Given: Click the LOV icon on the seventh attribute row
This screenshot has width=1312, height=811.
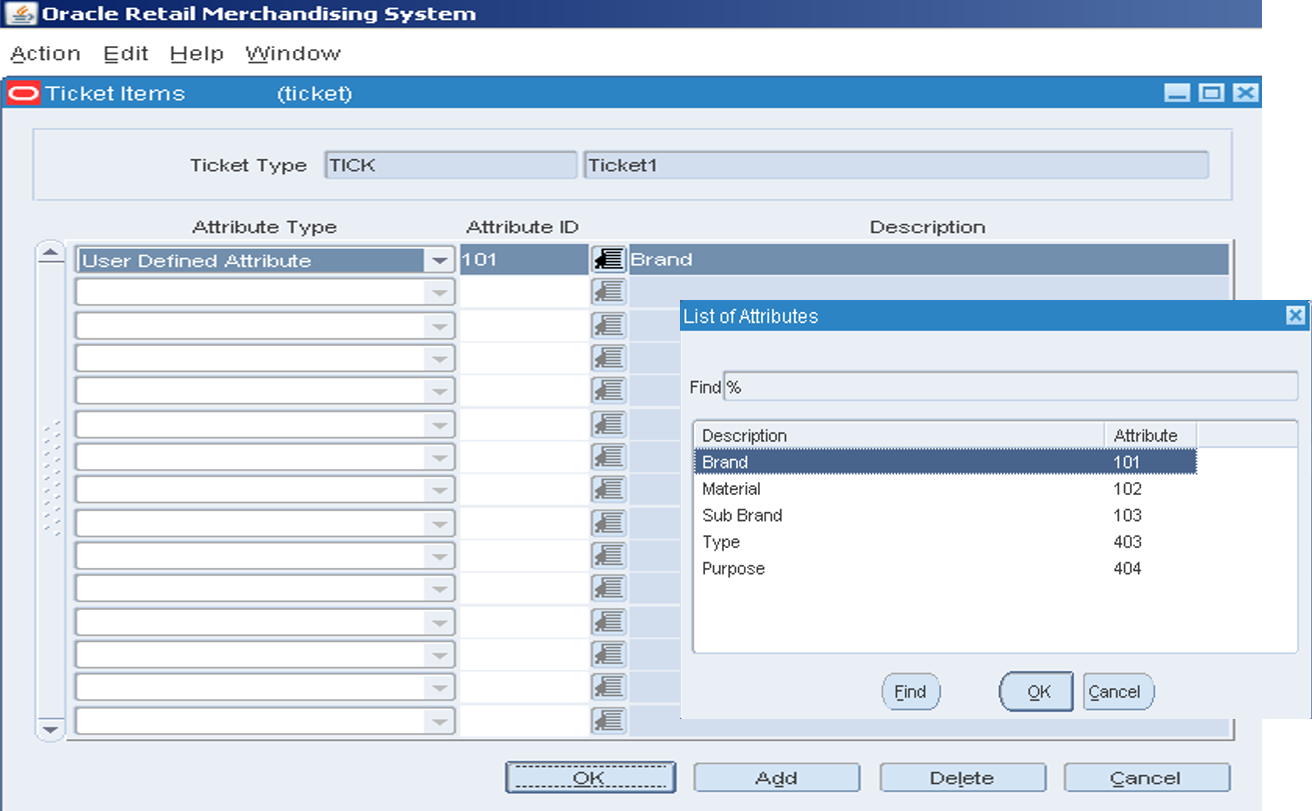Looking at the screenshot, I should [609, 456].
